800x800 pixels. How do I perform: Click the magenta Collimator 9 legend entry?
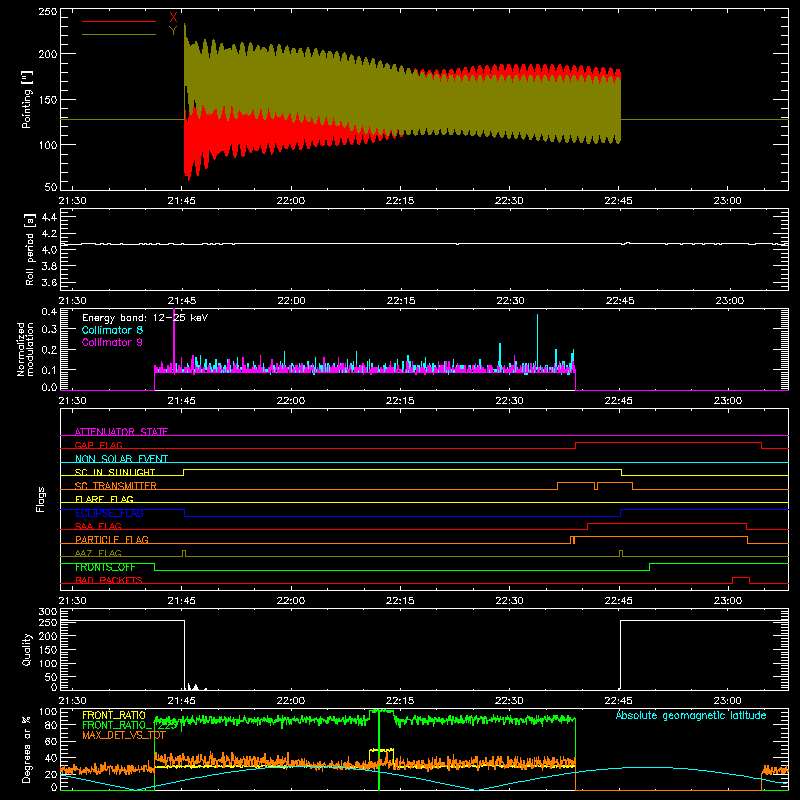(x=112, y=342)
